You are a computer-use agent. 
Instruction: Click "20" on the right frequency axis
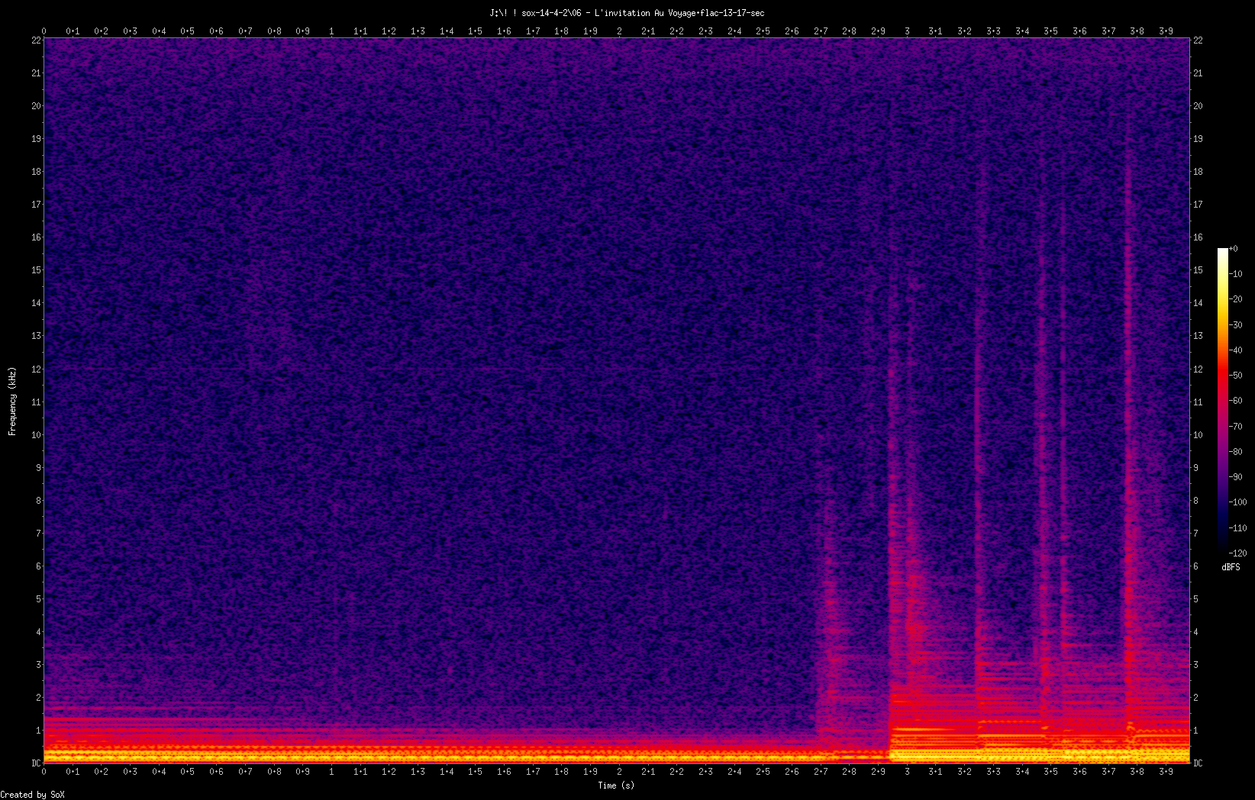tap(1198, 106)
